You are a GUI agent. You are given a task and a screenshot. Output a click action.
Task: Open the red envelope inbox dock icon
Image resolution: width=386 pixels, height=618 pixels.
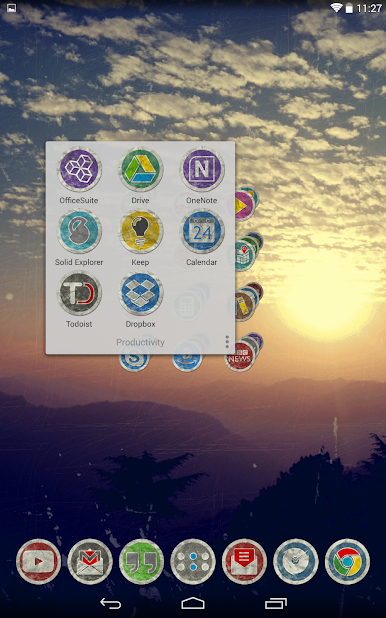coord(244,562)
